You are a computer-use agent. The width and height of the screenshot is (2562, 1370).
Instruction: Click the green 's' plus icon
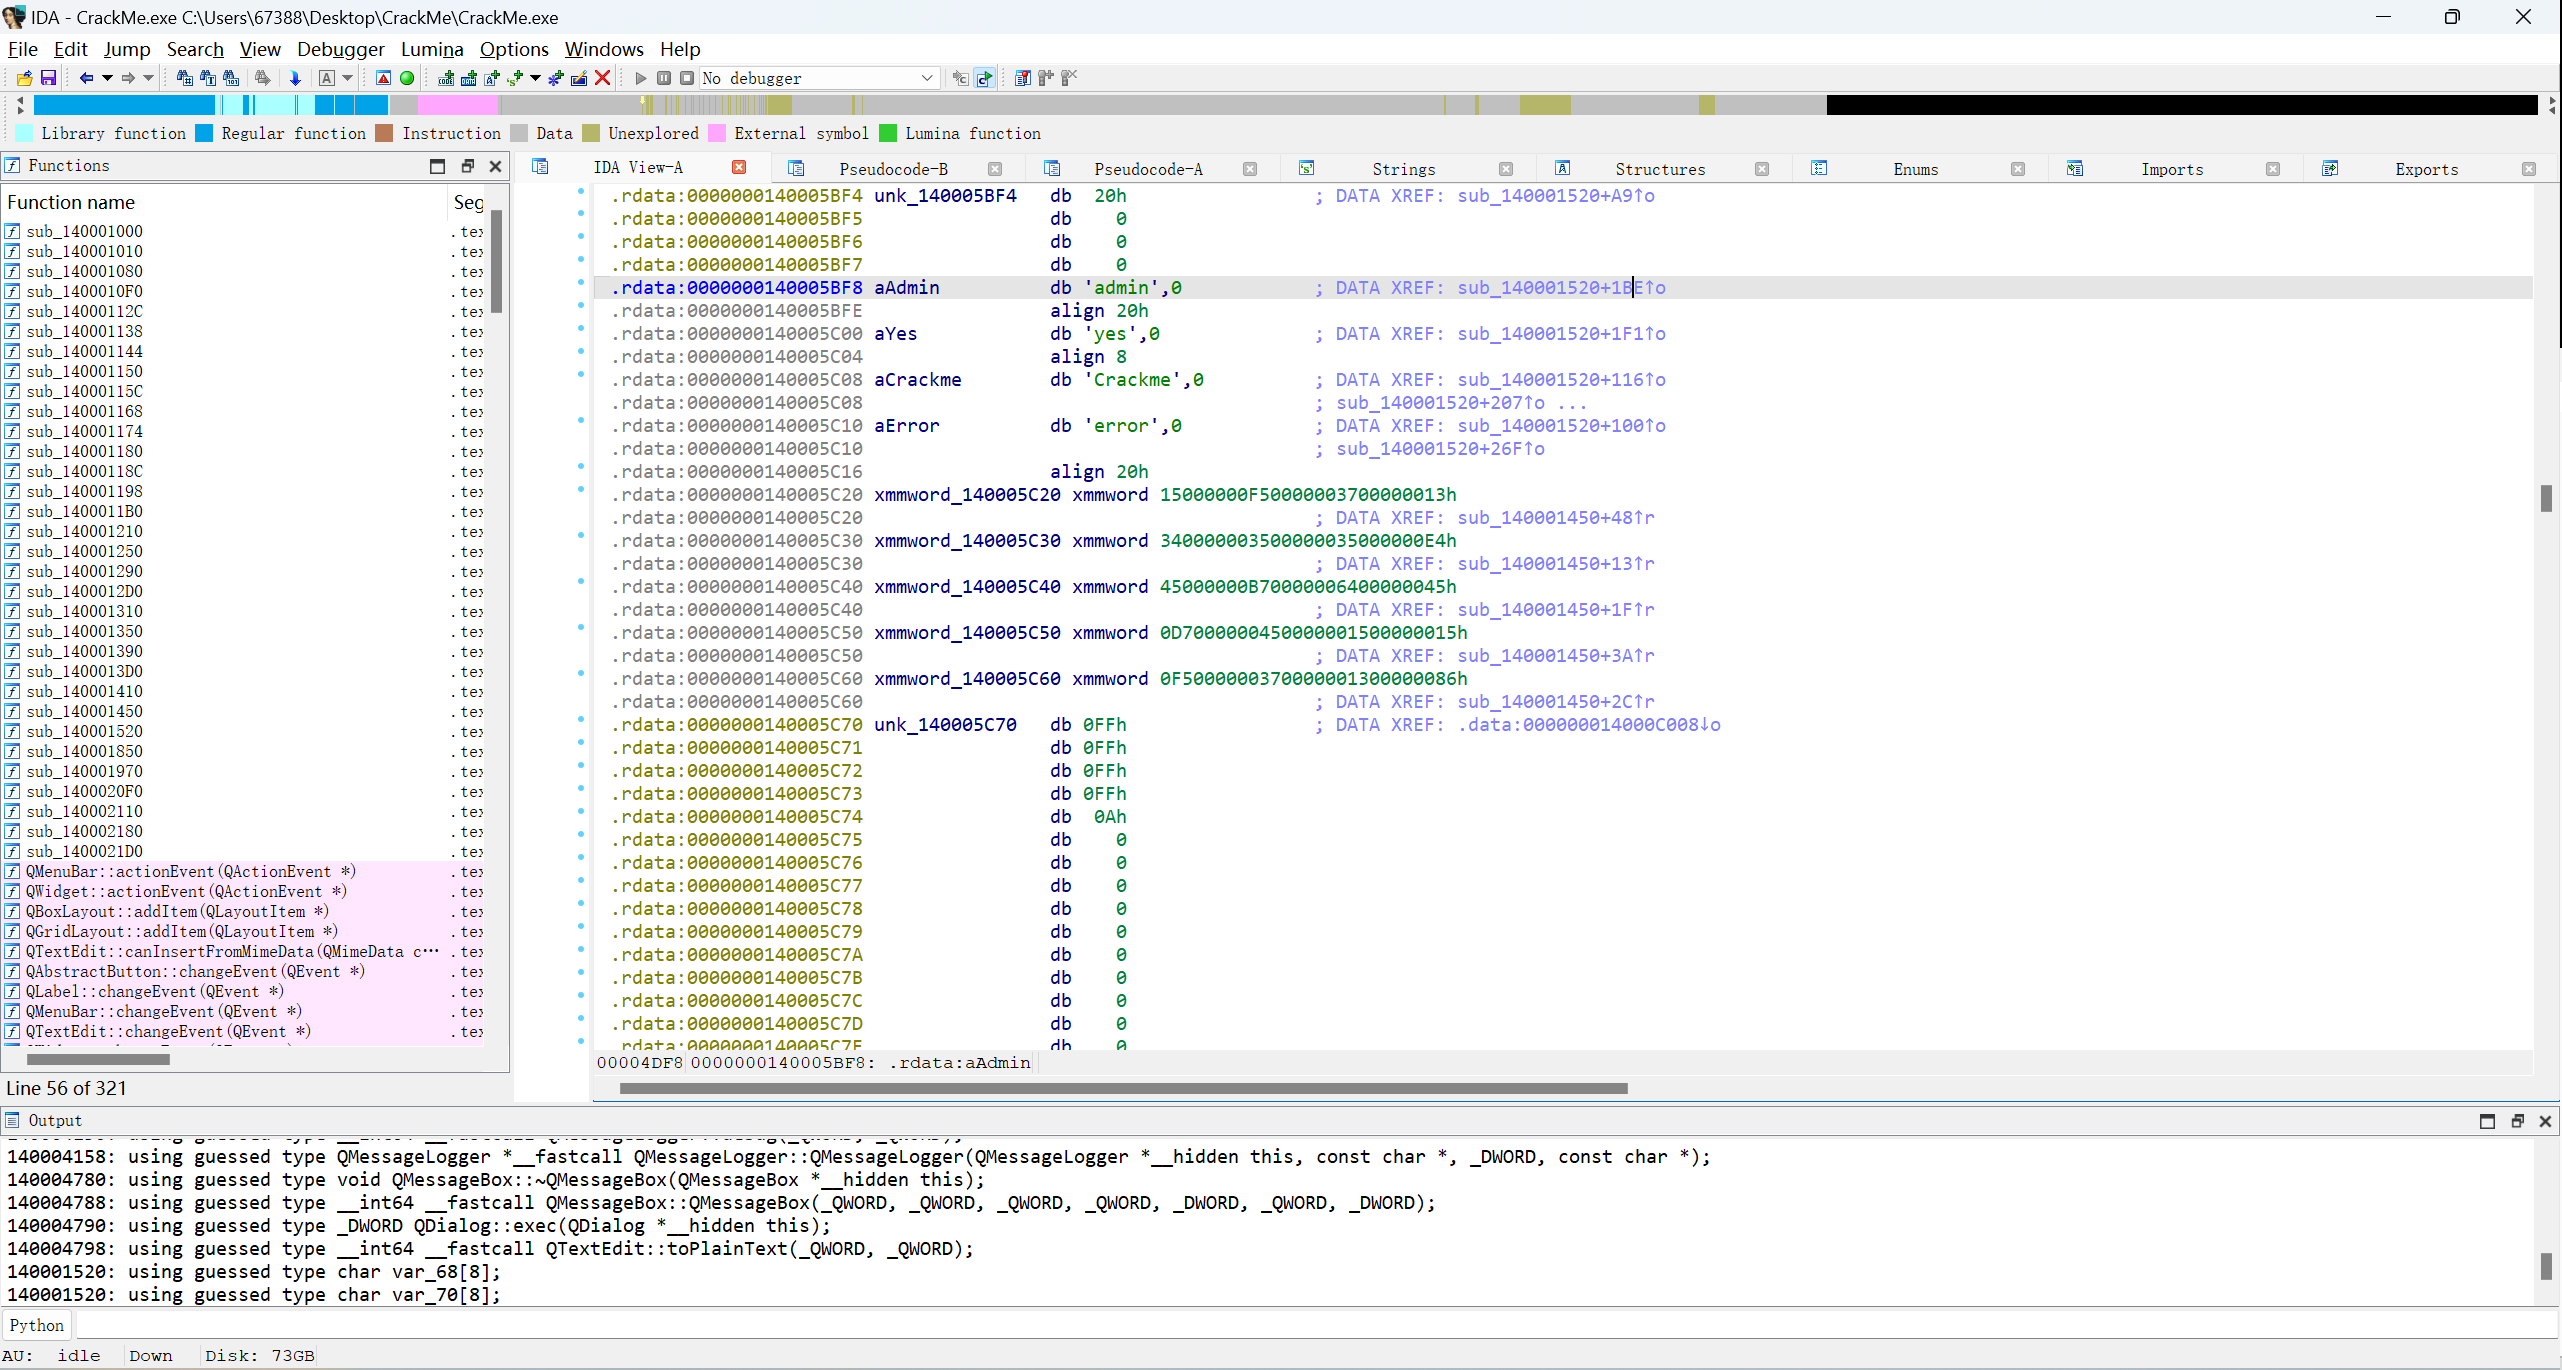pos(515,78)
